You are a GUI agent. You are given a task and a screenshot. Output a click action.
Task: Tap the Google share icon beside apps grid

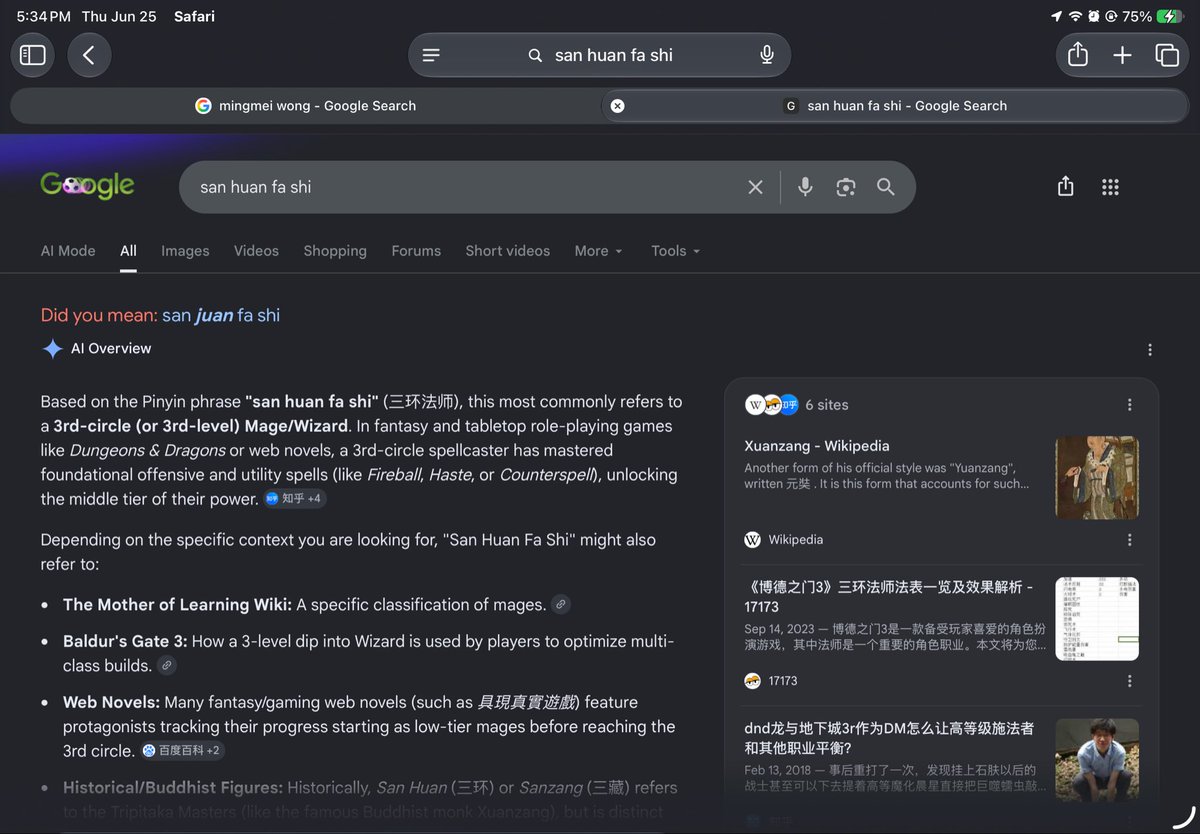pos(1066,187)
